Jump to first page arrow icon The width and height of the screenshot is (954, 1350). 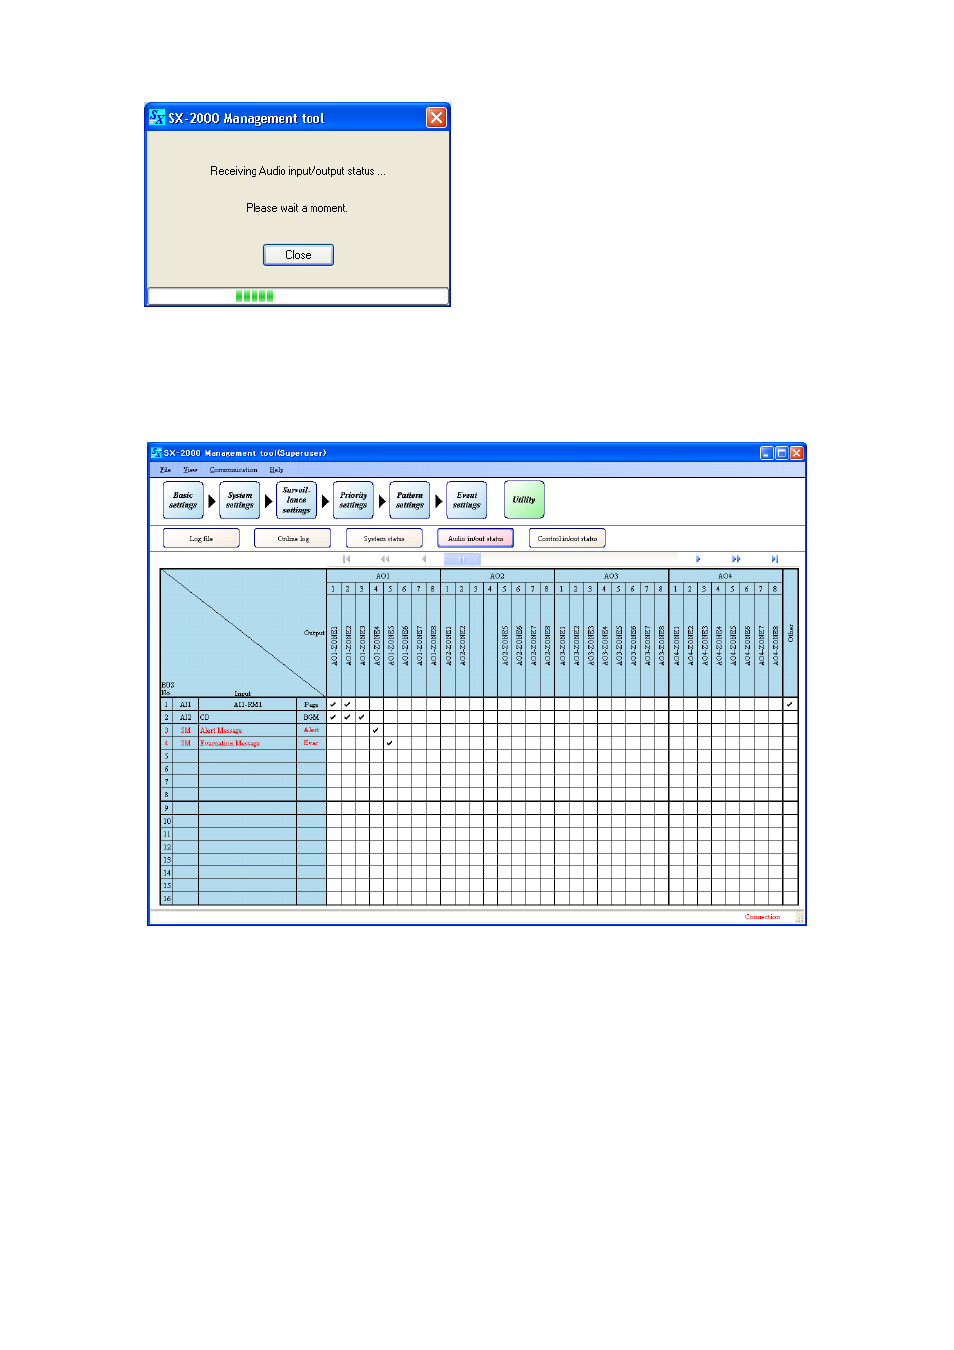click(347, 559)
